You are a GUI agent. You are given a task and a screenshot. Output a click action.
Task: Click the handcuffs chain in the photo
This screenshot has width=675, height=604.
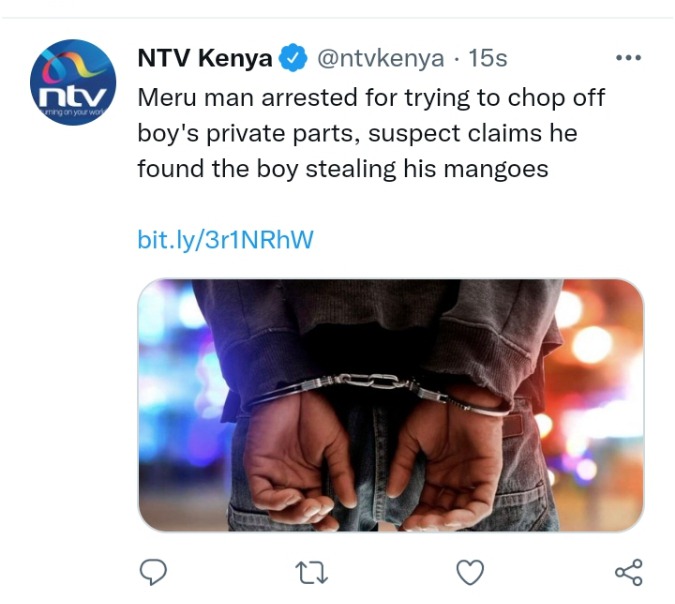(x=371, y=382)
